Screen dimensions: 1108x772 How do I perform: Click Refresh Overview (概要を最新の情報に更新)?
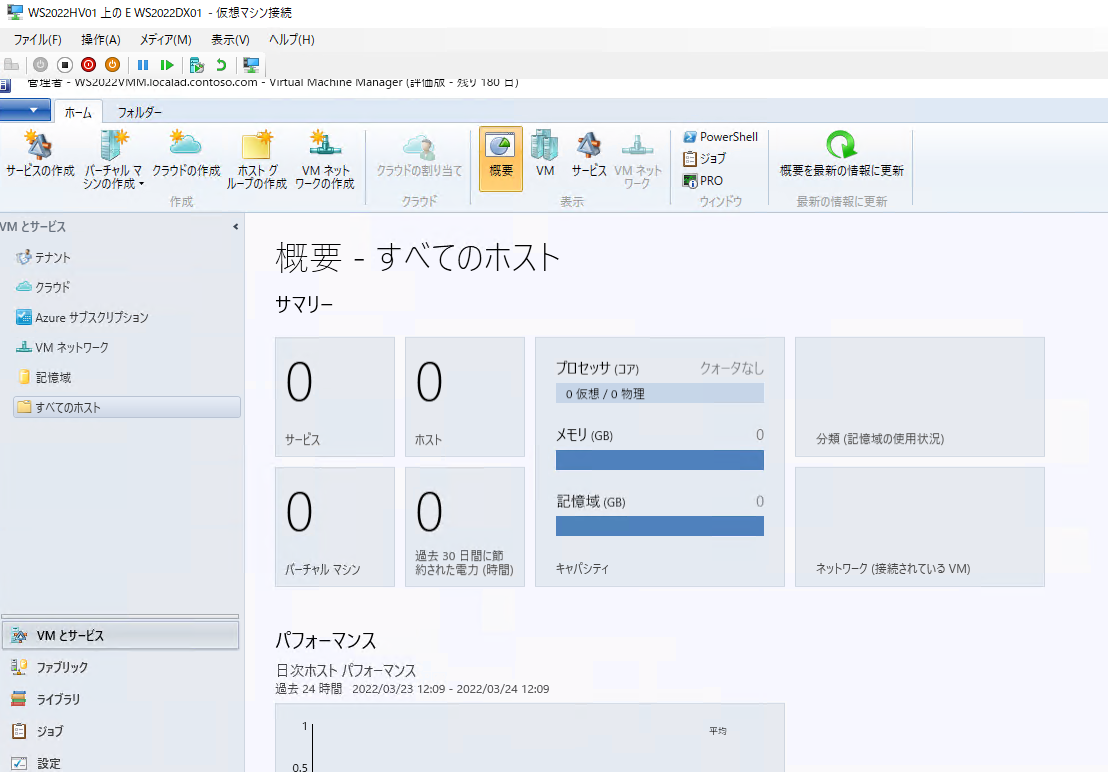tap(842, 154)
